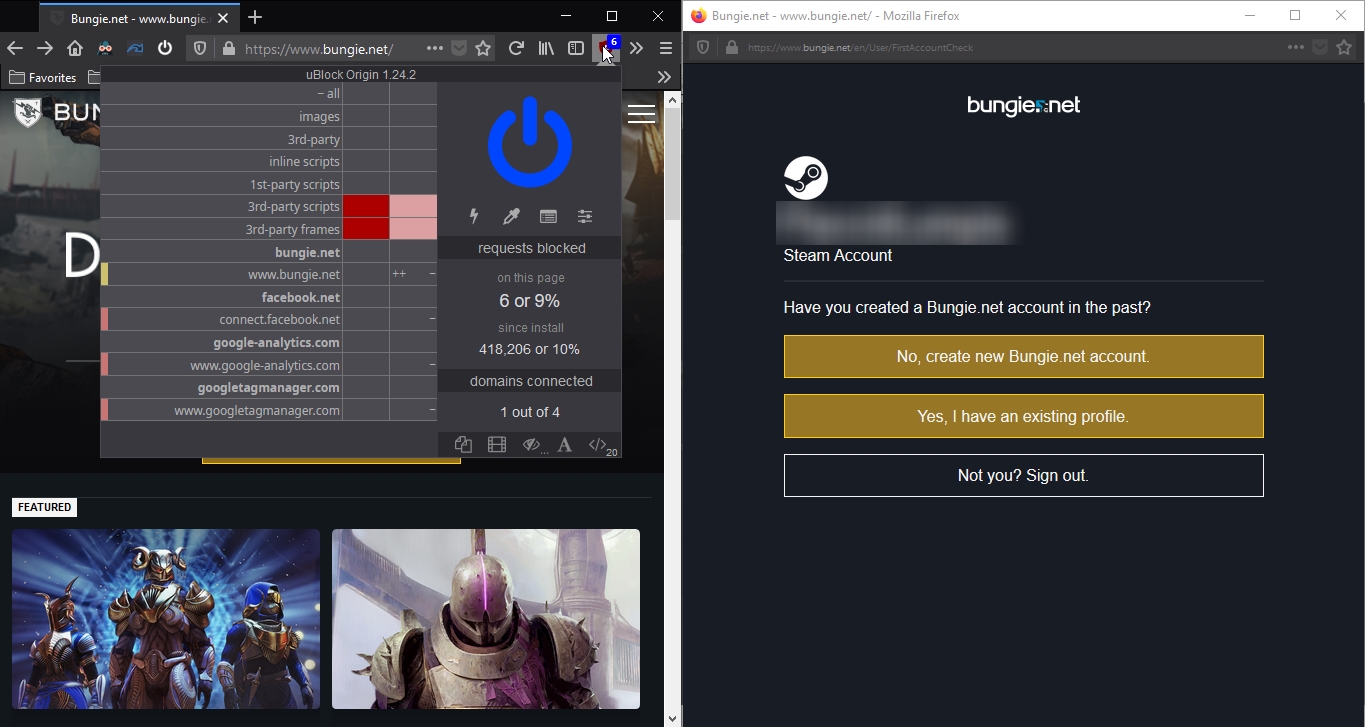The height and width of the screenshot is (727, 1365).
Task: Click the bungie.net logo in right window
Action: tap(1023, 105)
